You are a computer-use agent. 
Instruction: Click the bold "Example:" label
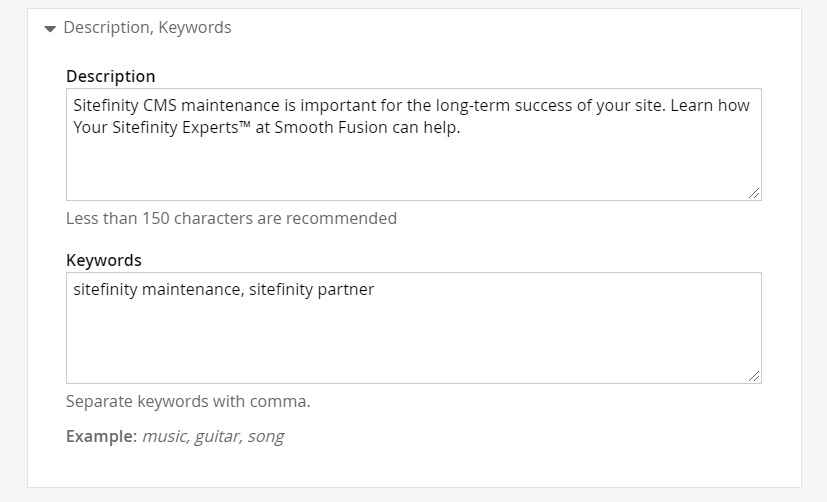click(x=101, y=436)
